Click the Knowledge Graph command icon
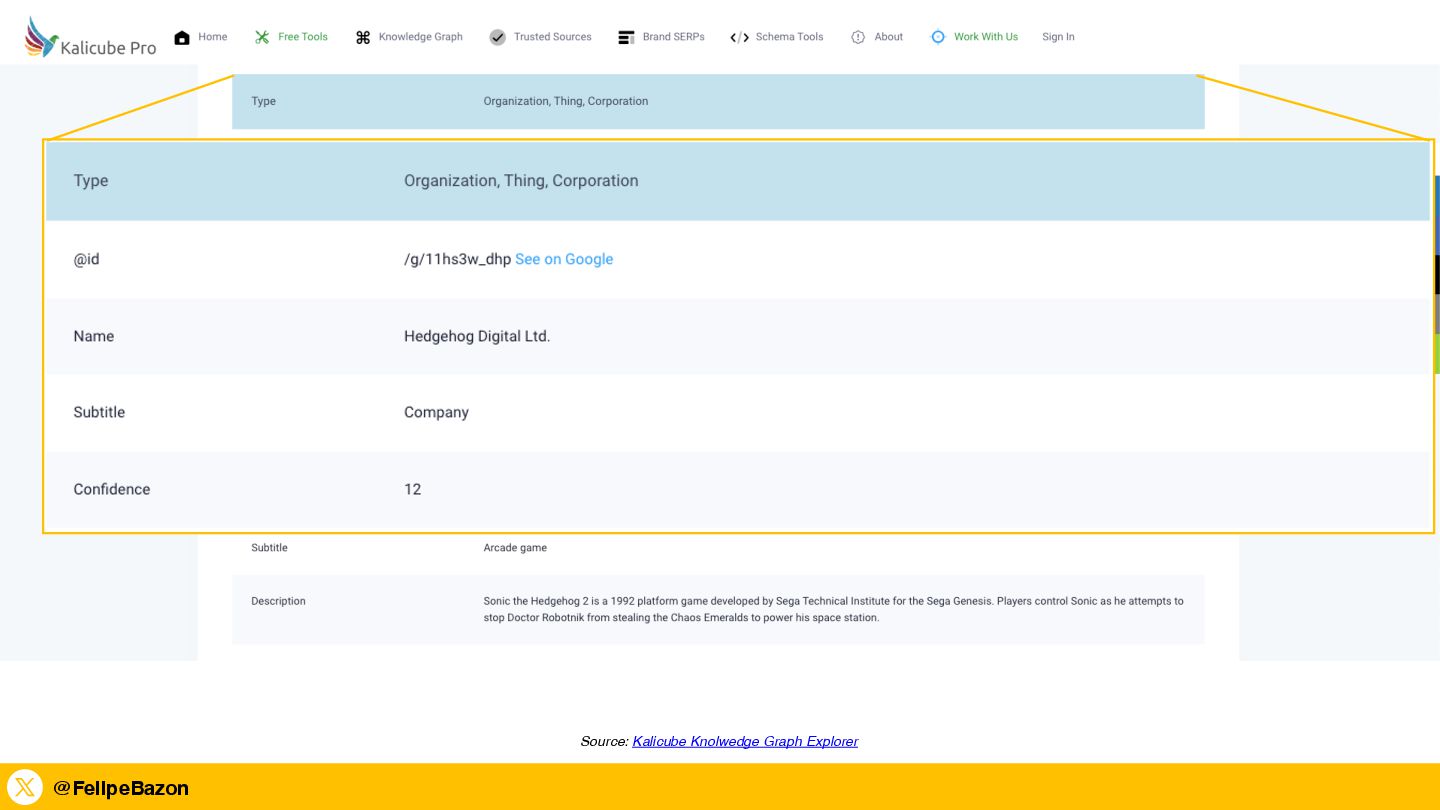1440x810 pixels. [x=363, y=37]
